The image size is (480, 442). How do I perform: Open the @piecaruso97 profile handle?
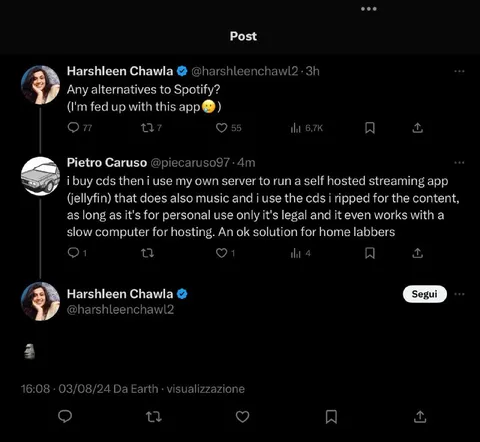tap(190, 163)
